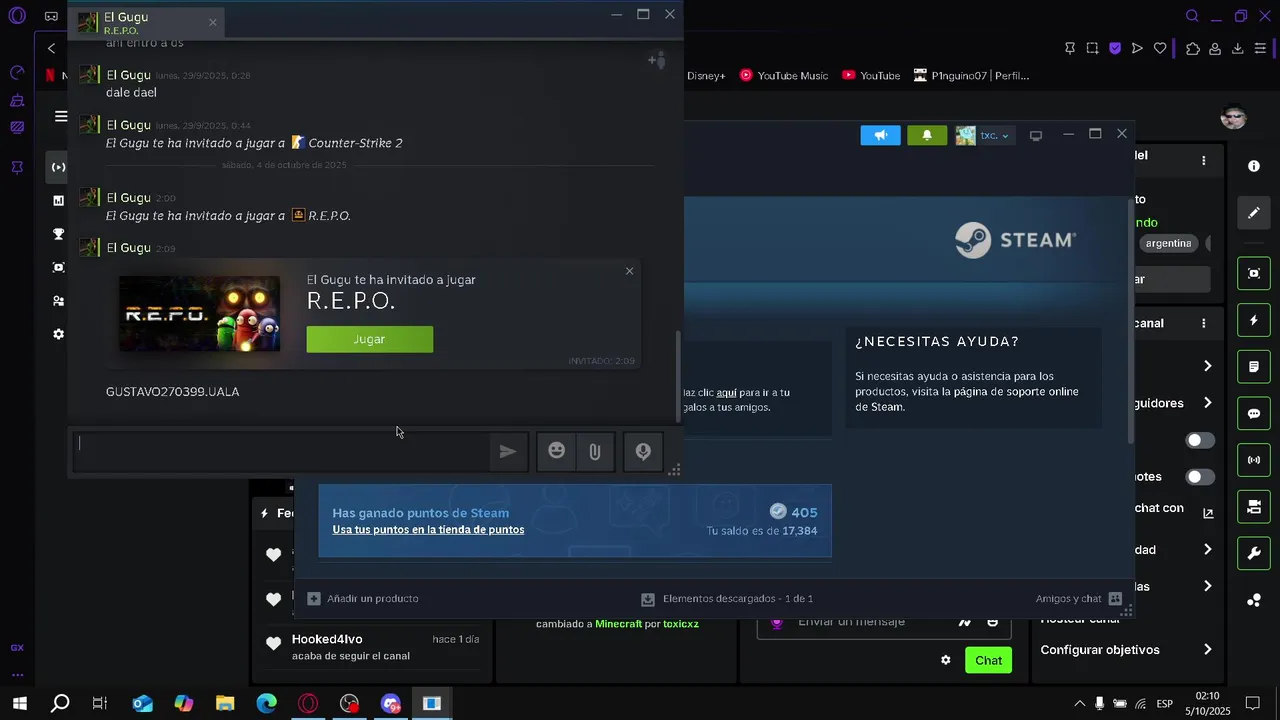Open File Explorer from taskbar
1280x720 pixels.
click(225, 704)
